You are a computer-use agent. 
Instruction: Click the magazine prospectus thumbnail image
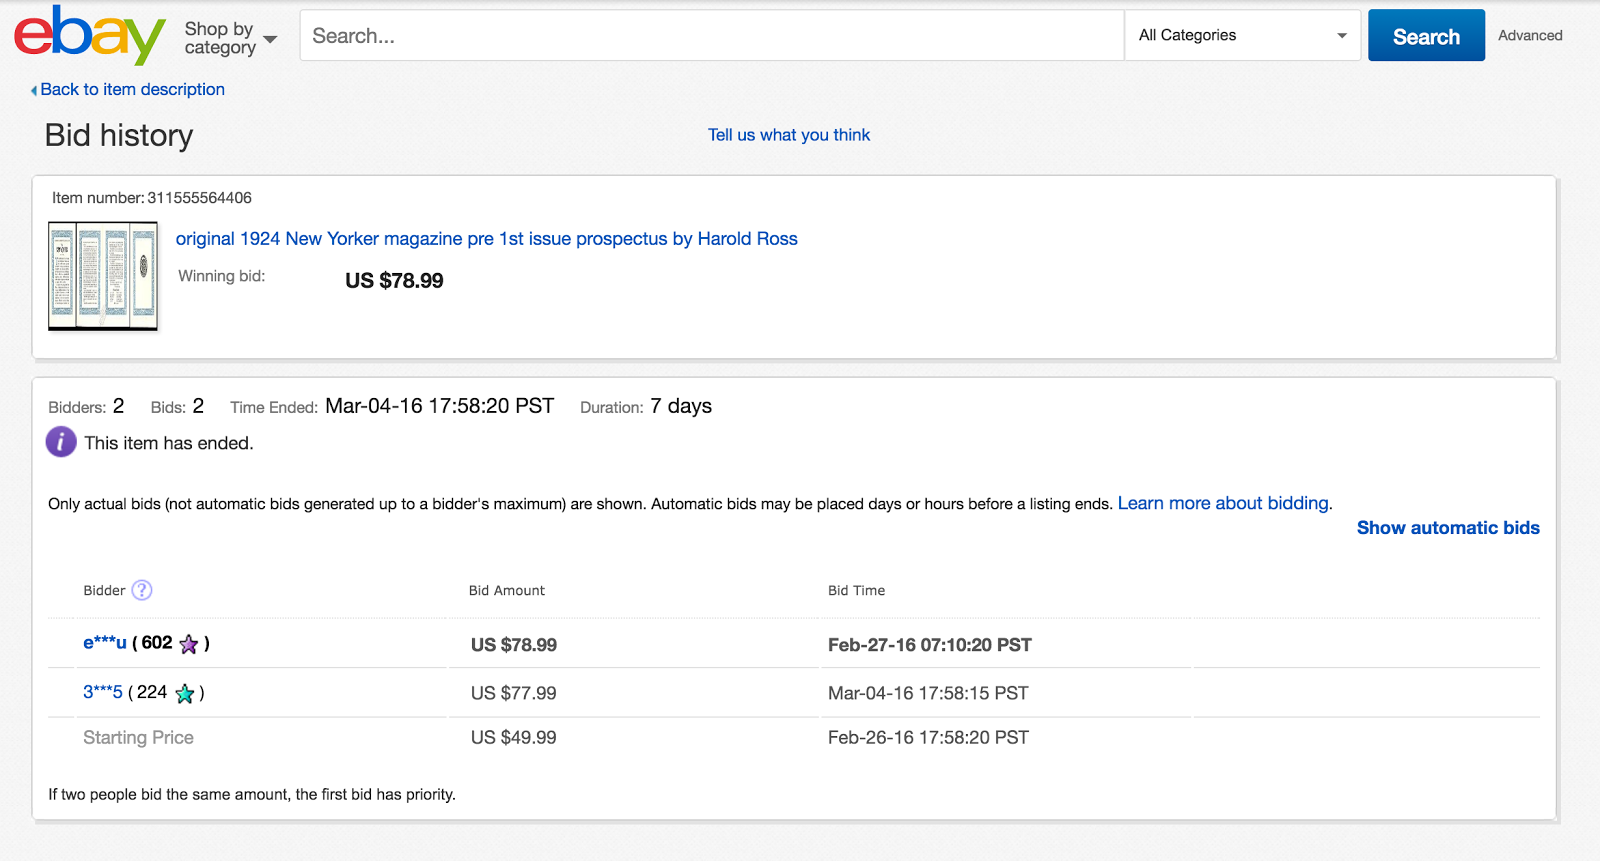click(103, 276)
